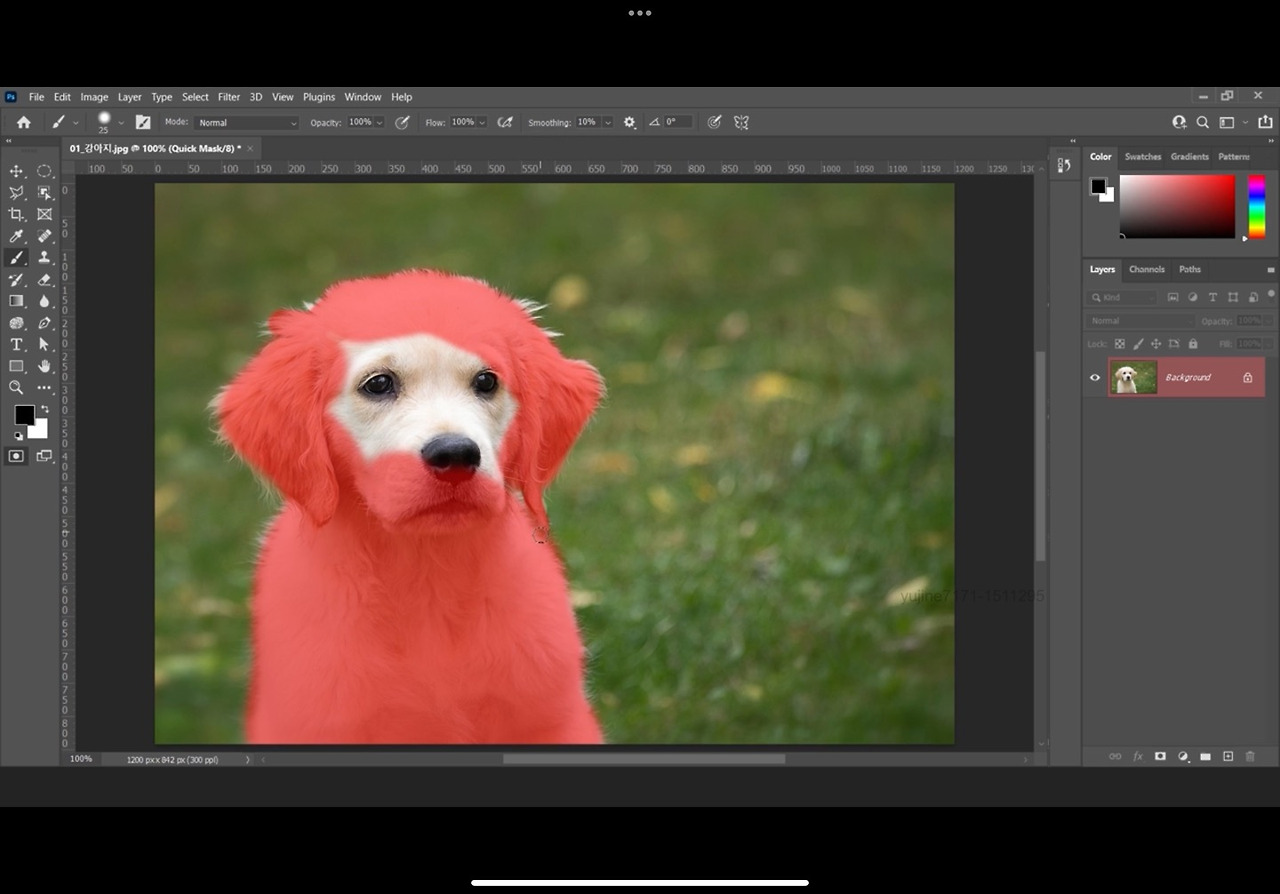Select the Polygonal Lasso tool
The height and width of the screenshot is (894, 1280).
16,193
